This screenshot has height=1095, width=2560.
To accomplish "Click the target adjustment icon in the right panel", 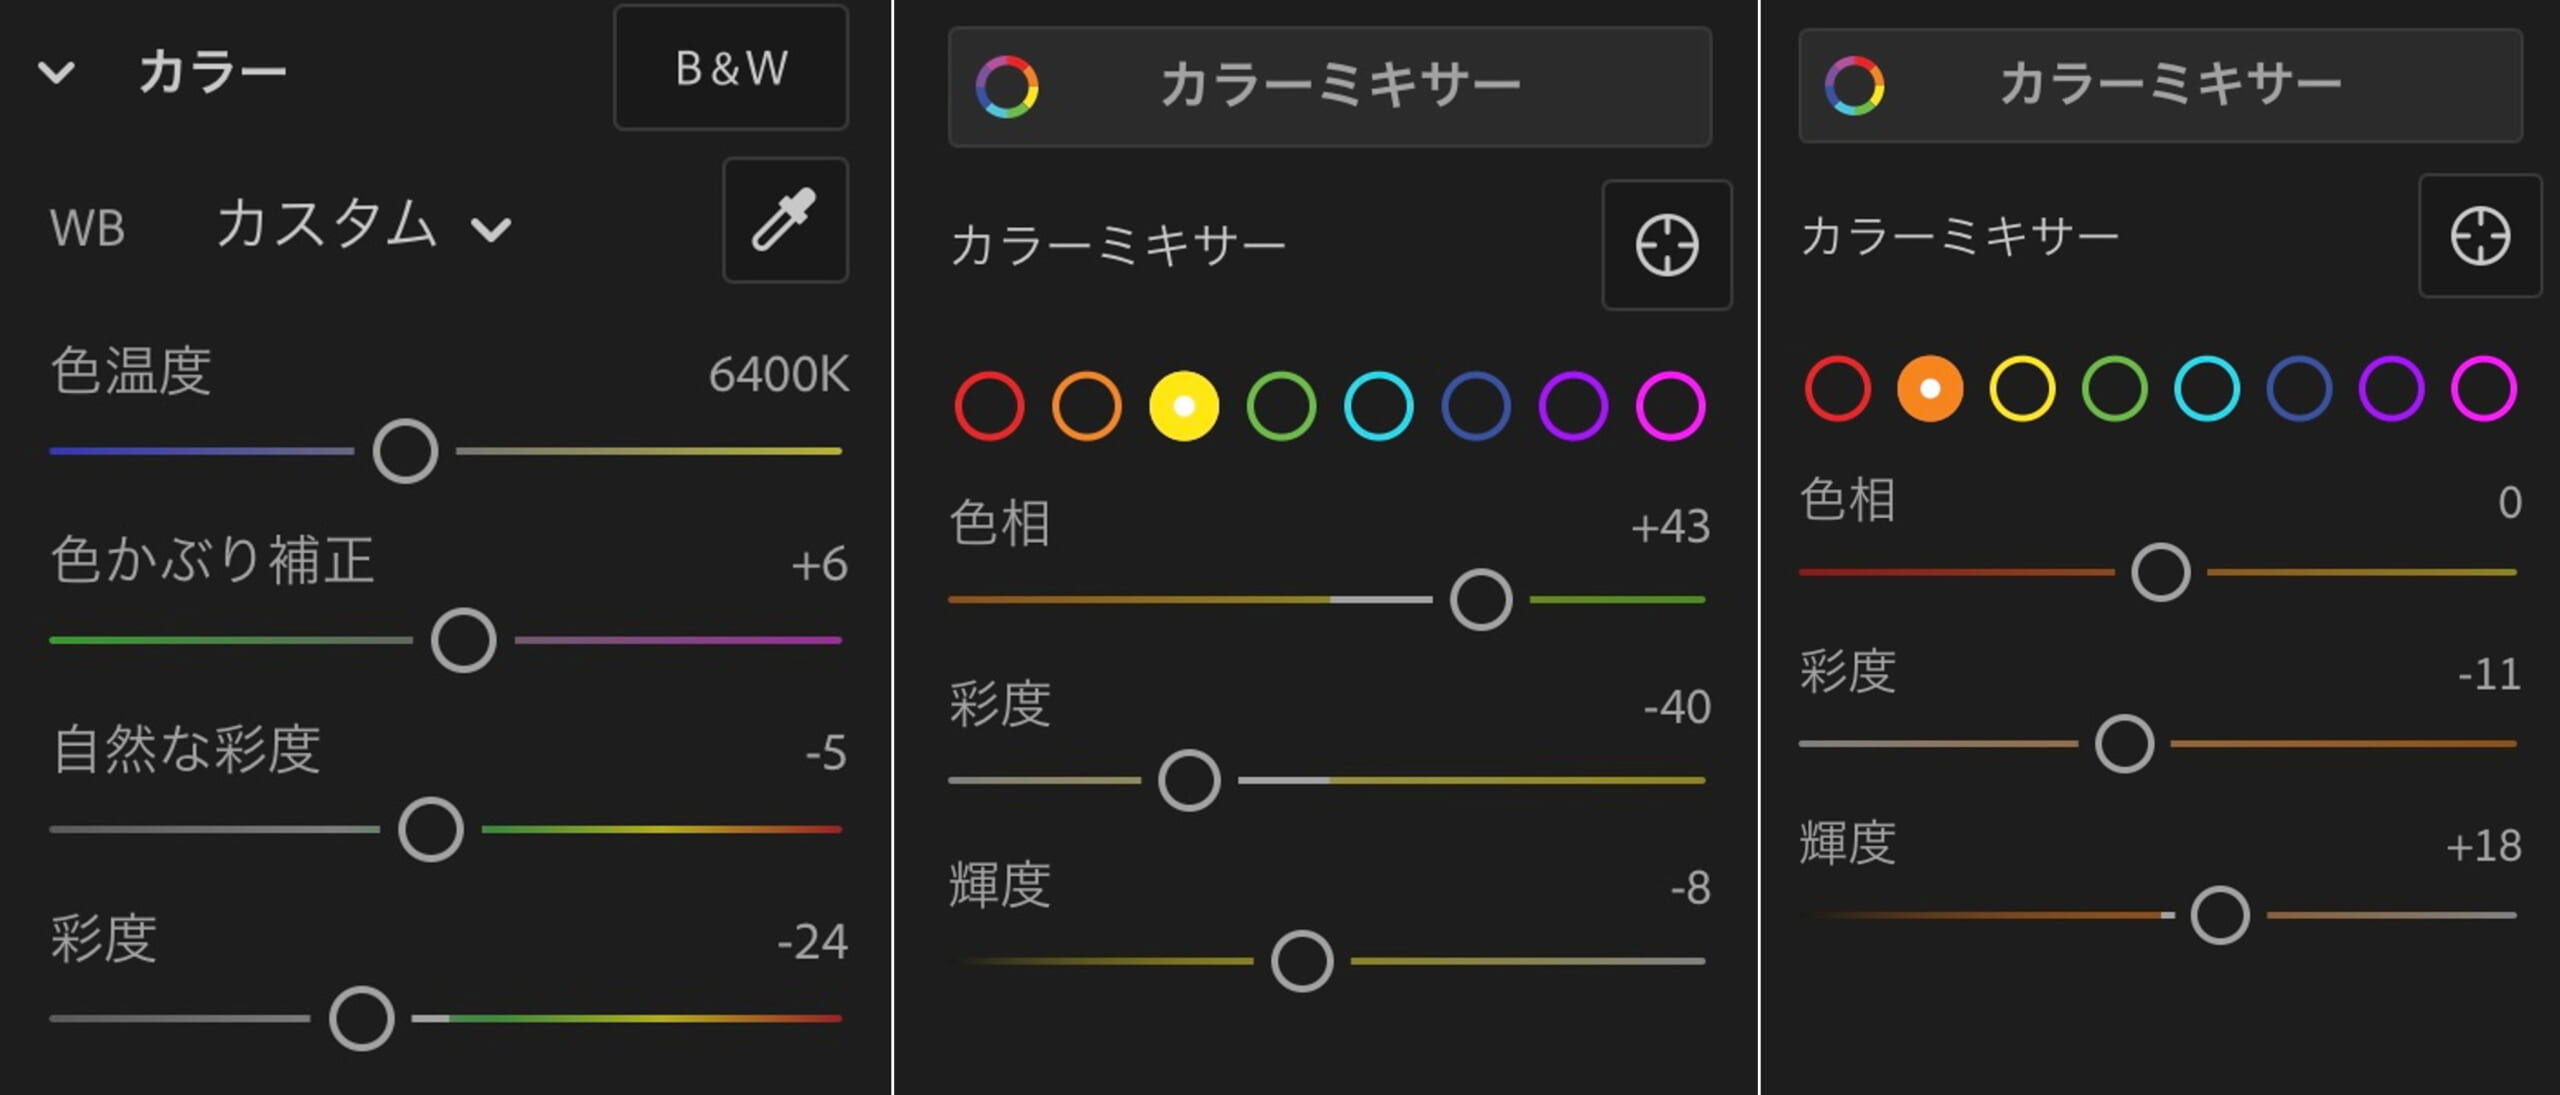I will (2479, 236).
